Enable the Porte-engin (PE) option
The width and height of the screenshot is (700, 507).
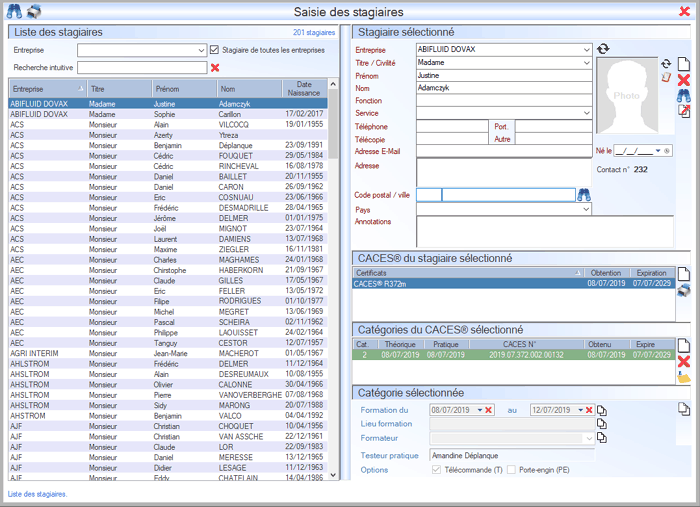coord(512,470)
